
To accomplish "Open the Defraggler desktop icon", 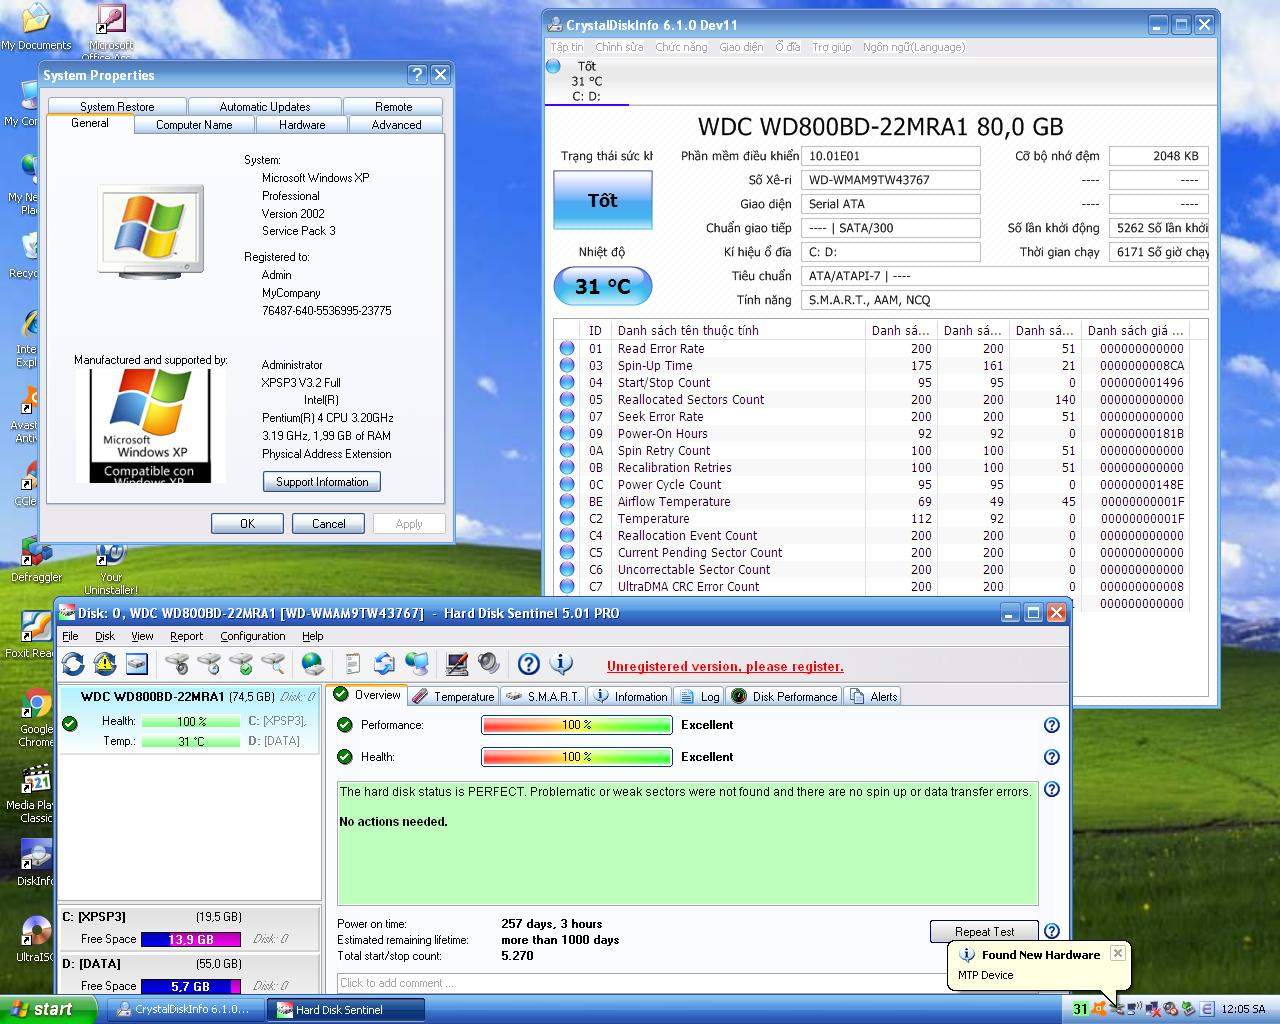I will [36, 558].
